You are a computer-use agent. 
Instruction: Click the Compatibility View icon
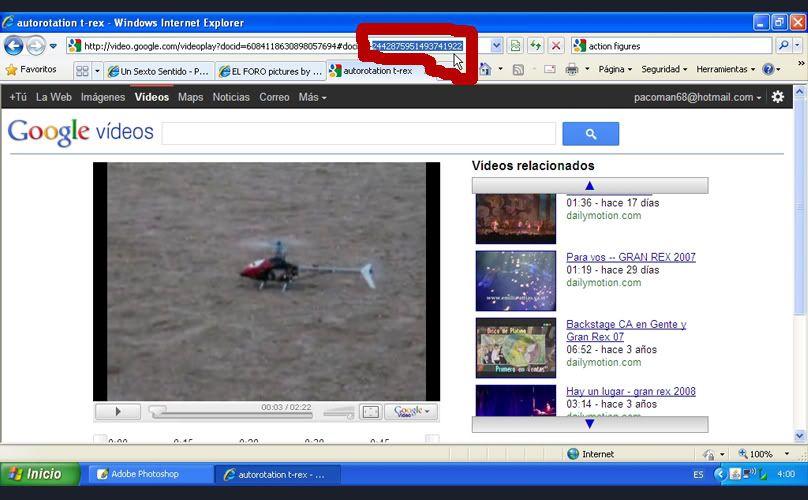(515, 46)
